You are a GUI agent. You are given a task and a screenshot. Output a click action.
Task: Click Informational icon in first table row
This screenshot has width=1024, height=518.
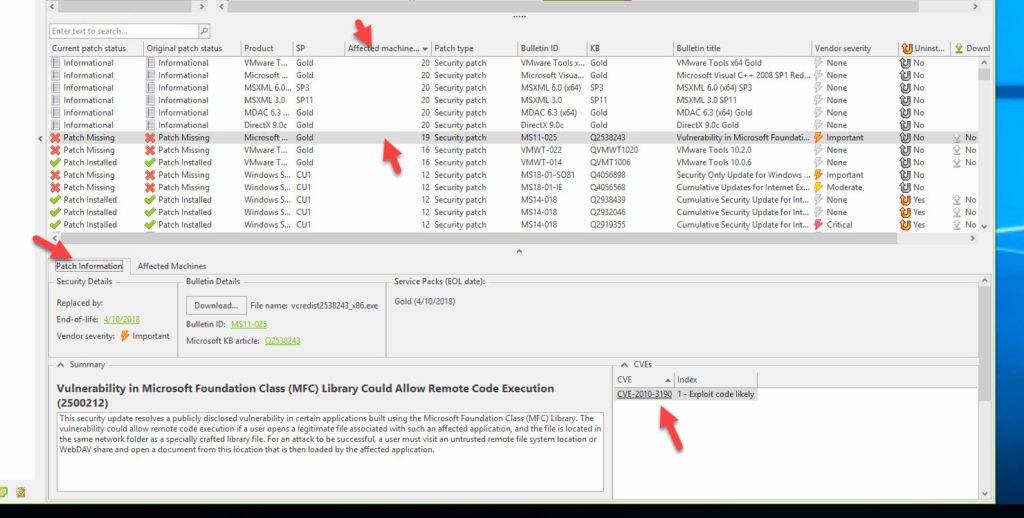(56, 63)
